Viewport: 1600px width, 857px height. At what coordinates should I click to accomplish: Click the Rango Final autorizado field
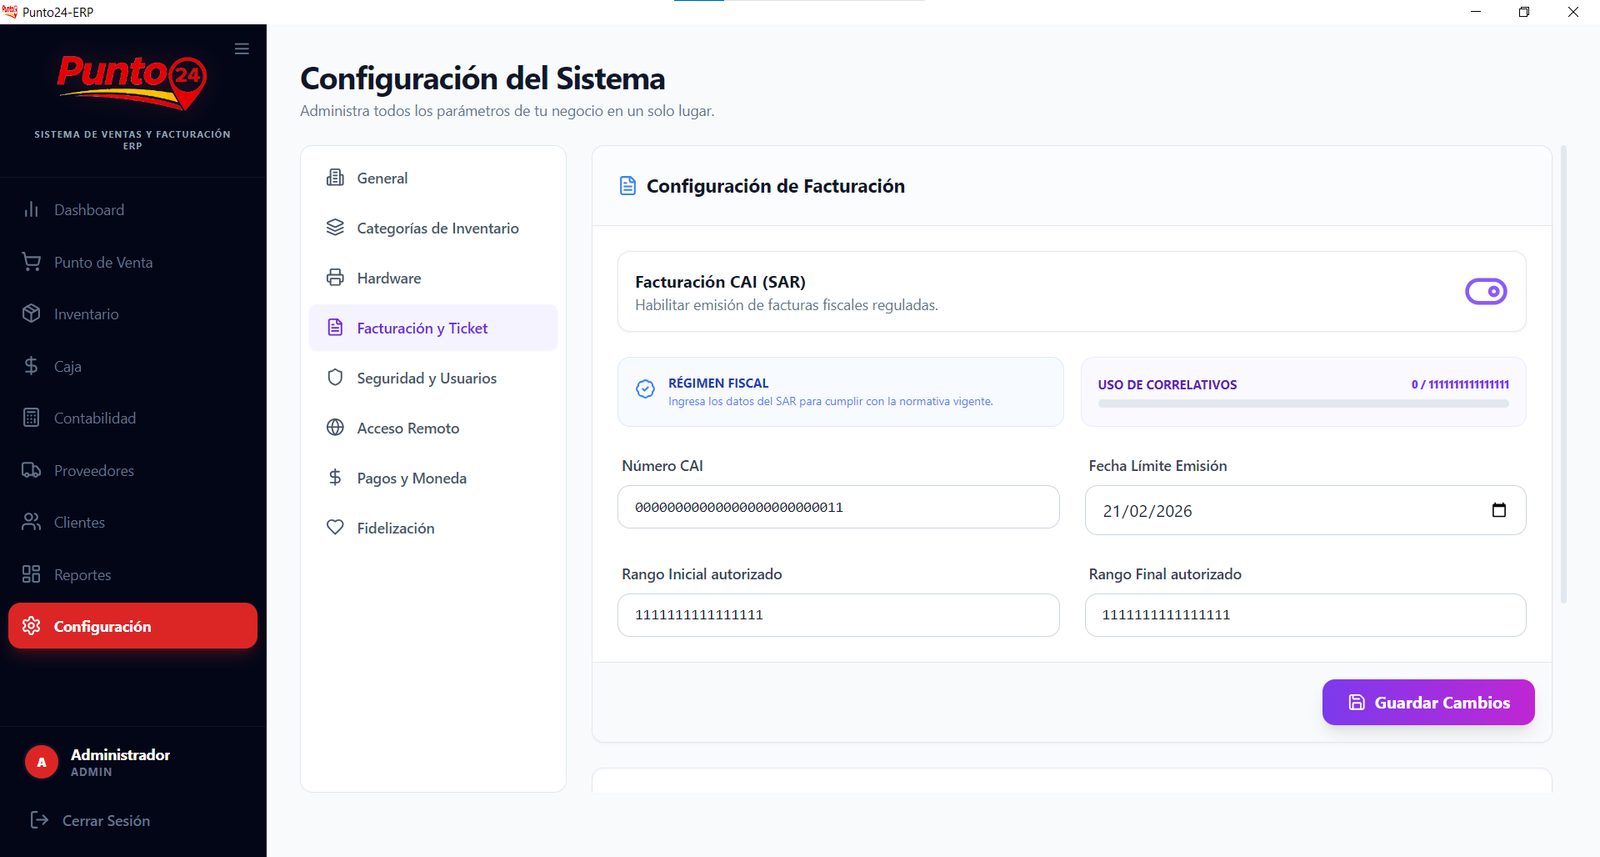tap(1305, 615)
